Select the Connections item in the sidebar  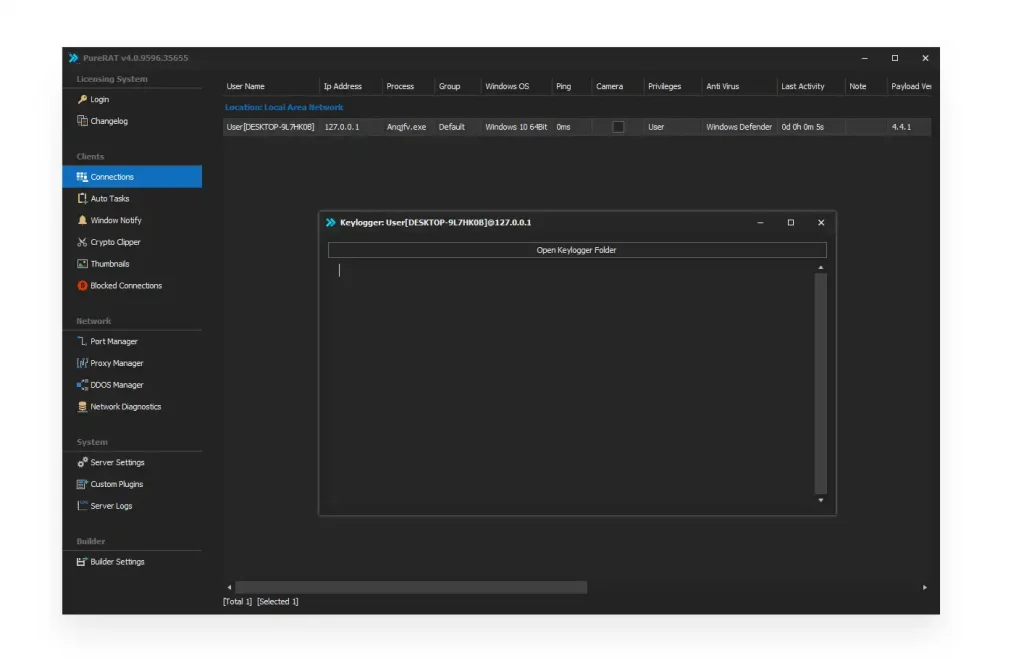click(112, 177)
